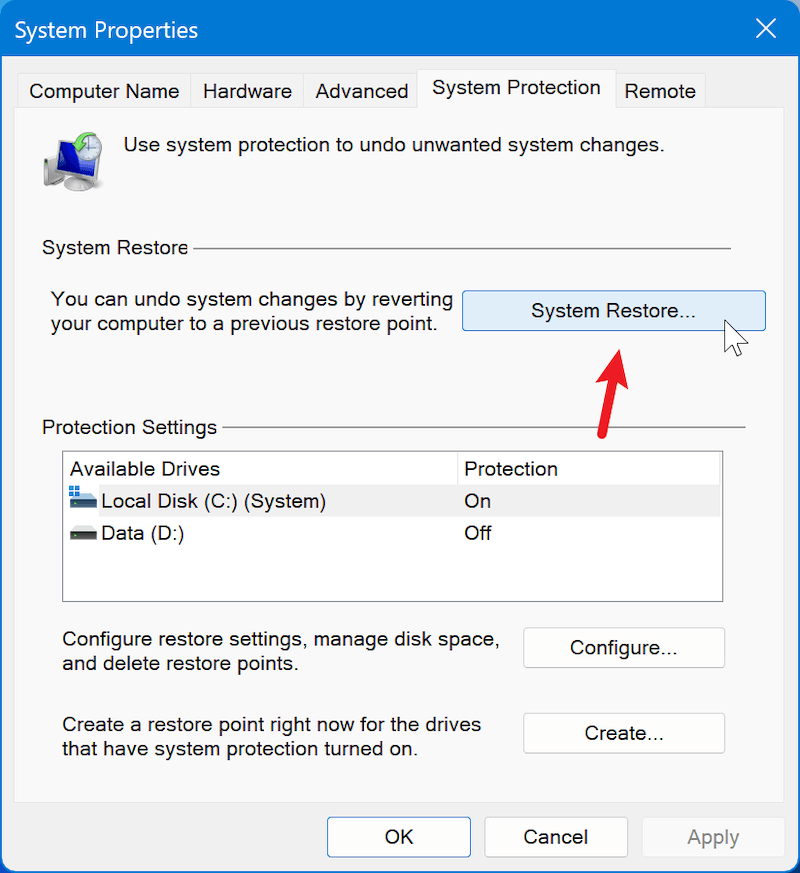Select Local Disk (C:) (System) in the list
The image size is (800, 873).
(x=213, y=500)
